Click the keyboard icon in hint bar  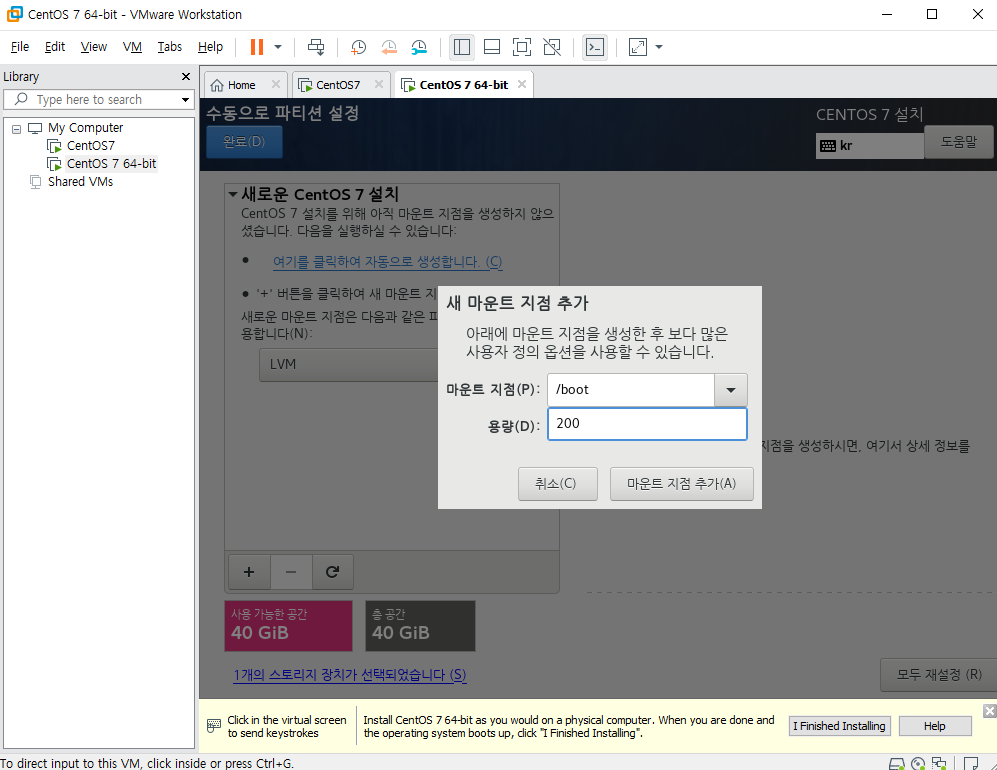pyautogui.click(x=214, y=725)
